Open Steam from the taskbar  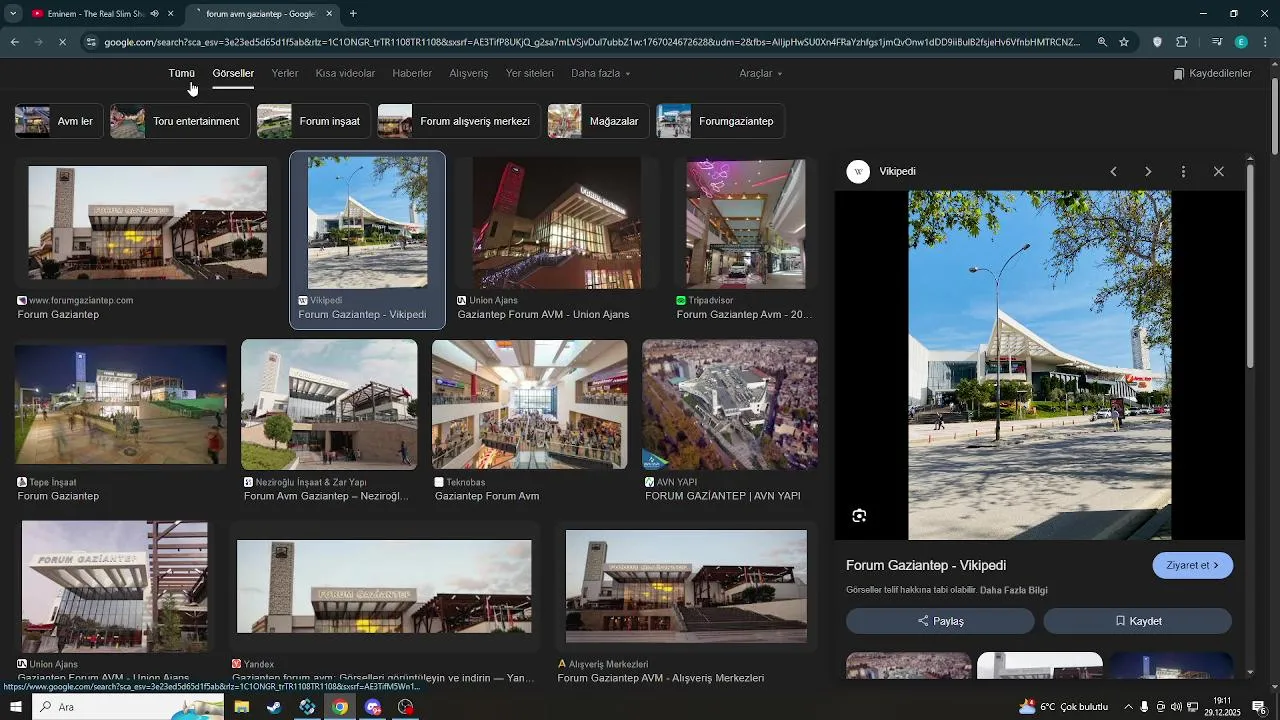pos(274,707)
